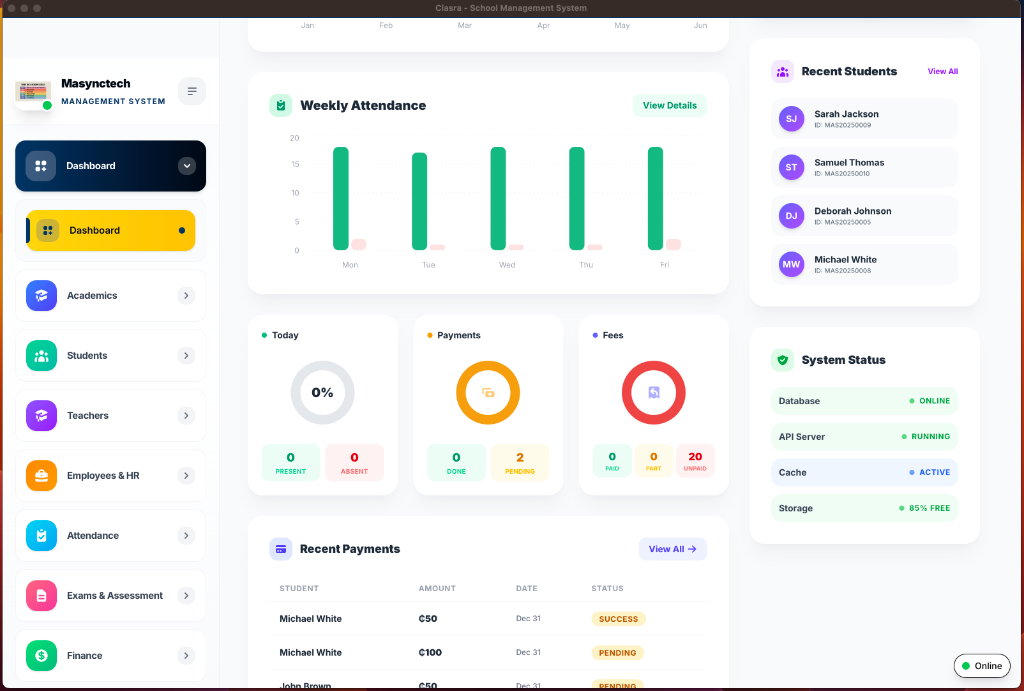Image resolution: width=1024 pixels, height=691 pixels.
Task: Open View All for Recent Payments
Action: pos(672,549)
